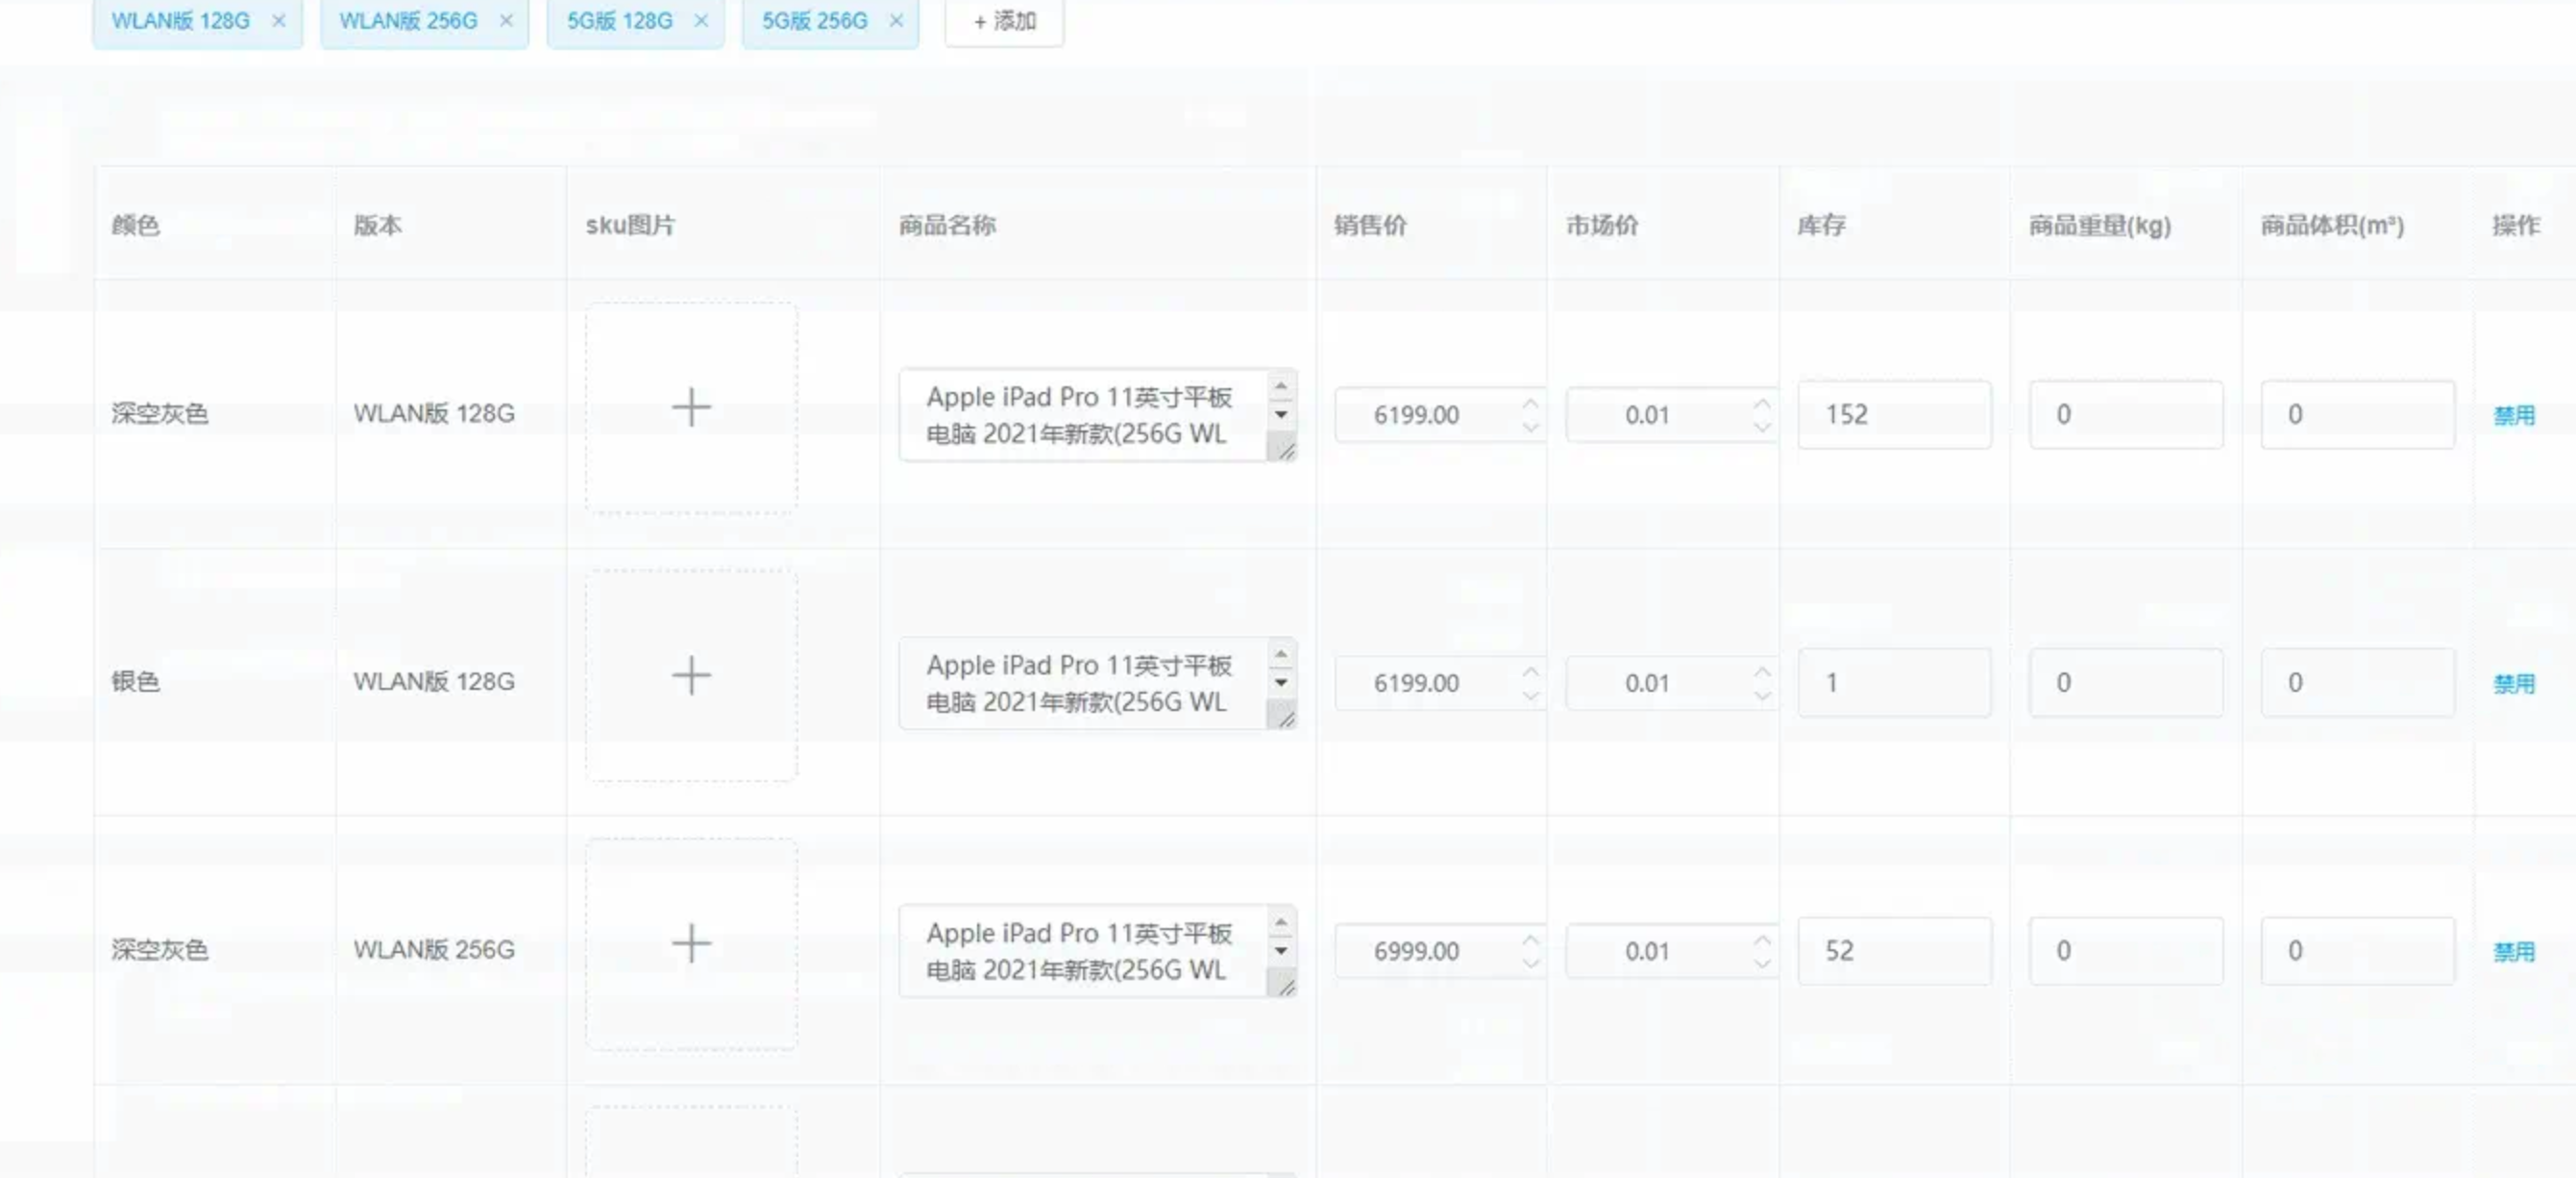Increase market price in 深空灰色 256G row
The image size is (2576, 1178).
[x=1763, y=939]
